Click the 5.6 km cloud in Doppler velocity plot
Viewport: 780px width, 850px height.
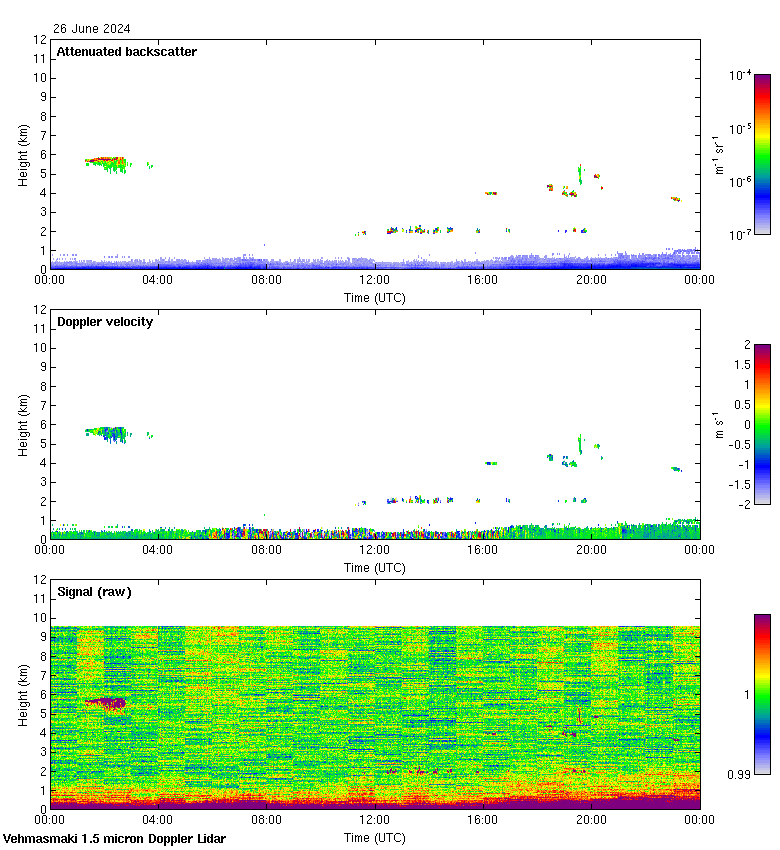pos(106,432)
